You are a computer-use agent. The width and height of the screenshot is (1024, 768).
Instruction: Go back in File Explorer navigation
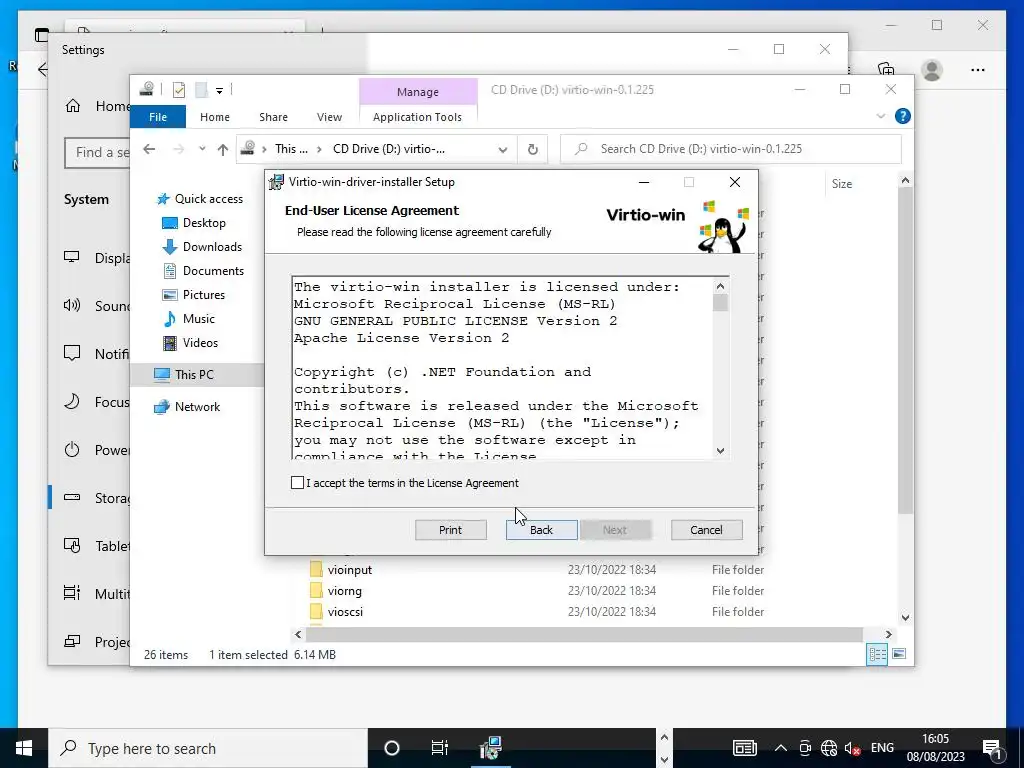click(x=149, y=149)
